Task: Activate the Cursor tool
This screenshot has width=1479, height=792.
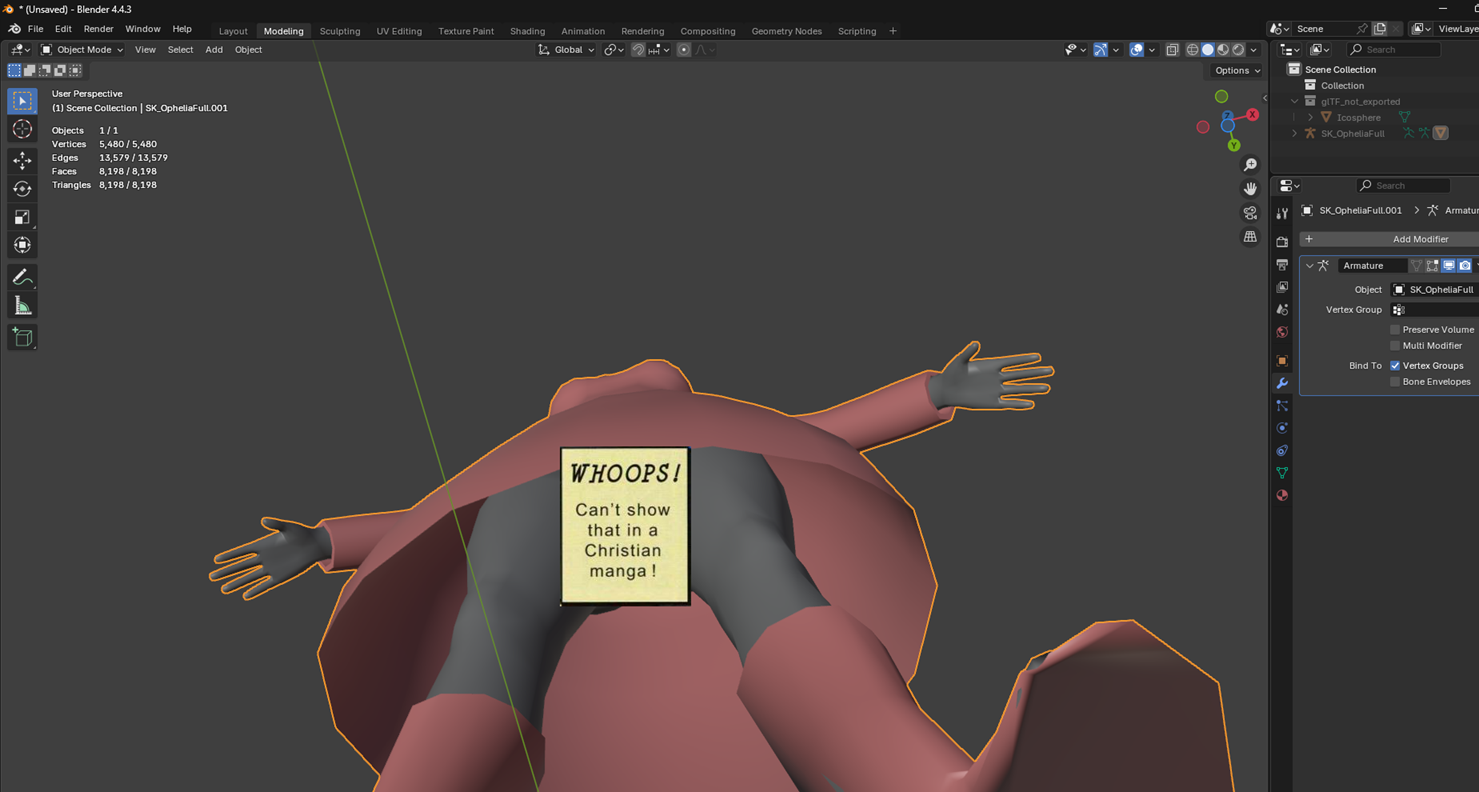Action: pos(22,129)
